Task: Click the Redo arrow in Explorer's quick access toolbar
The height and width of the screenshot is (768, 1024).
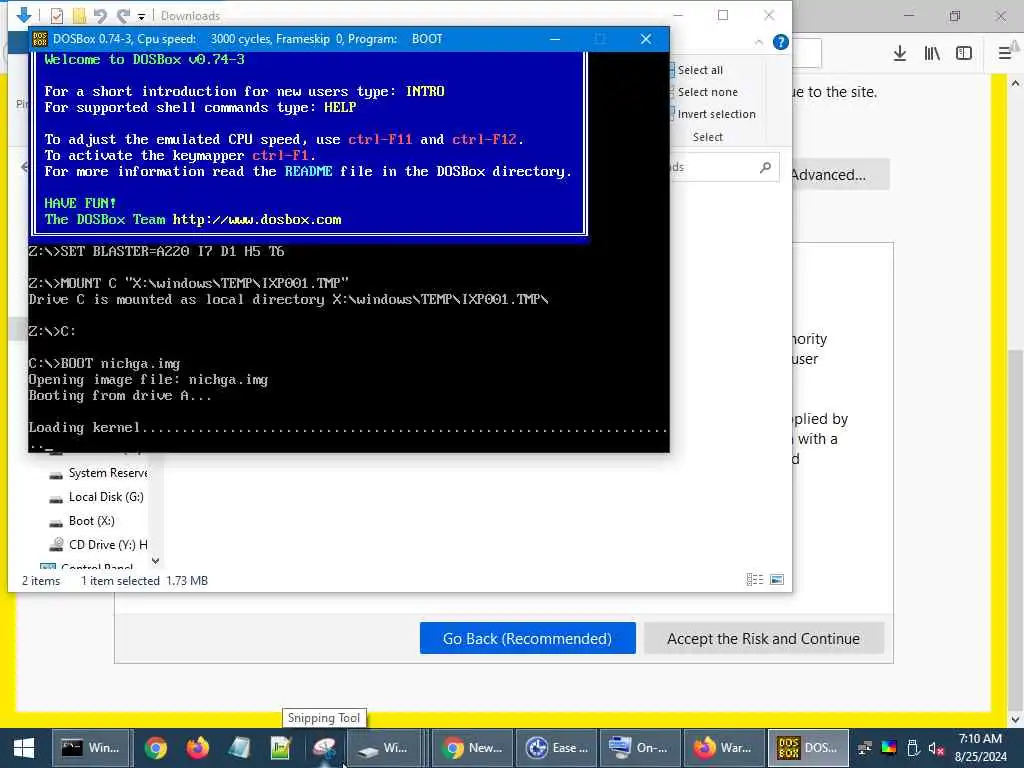Action: [123, 15]
